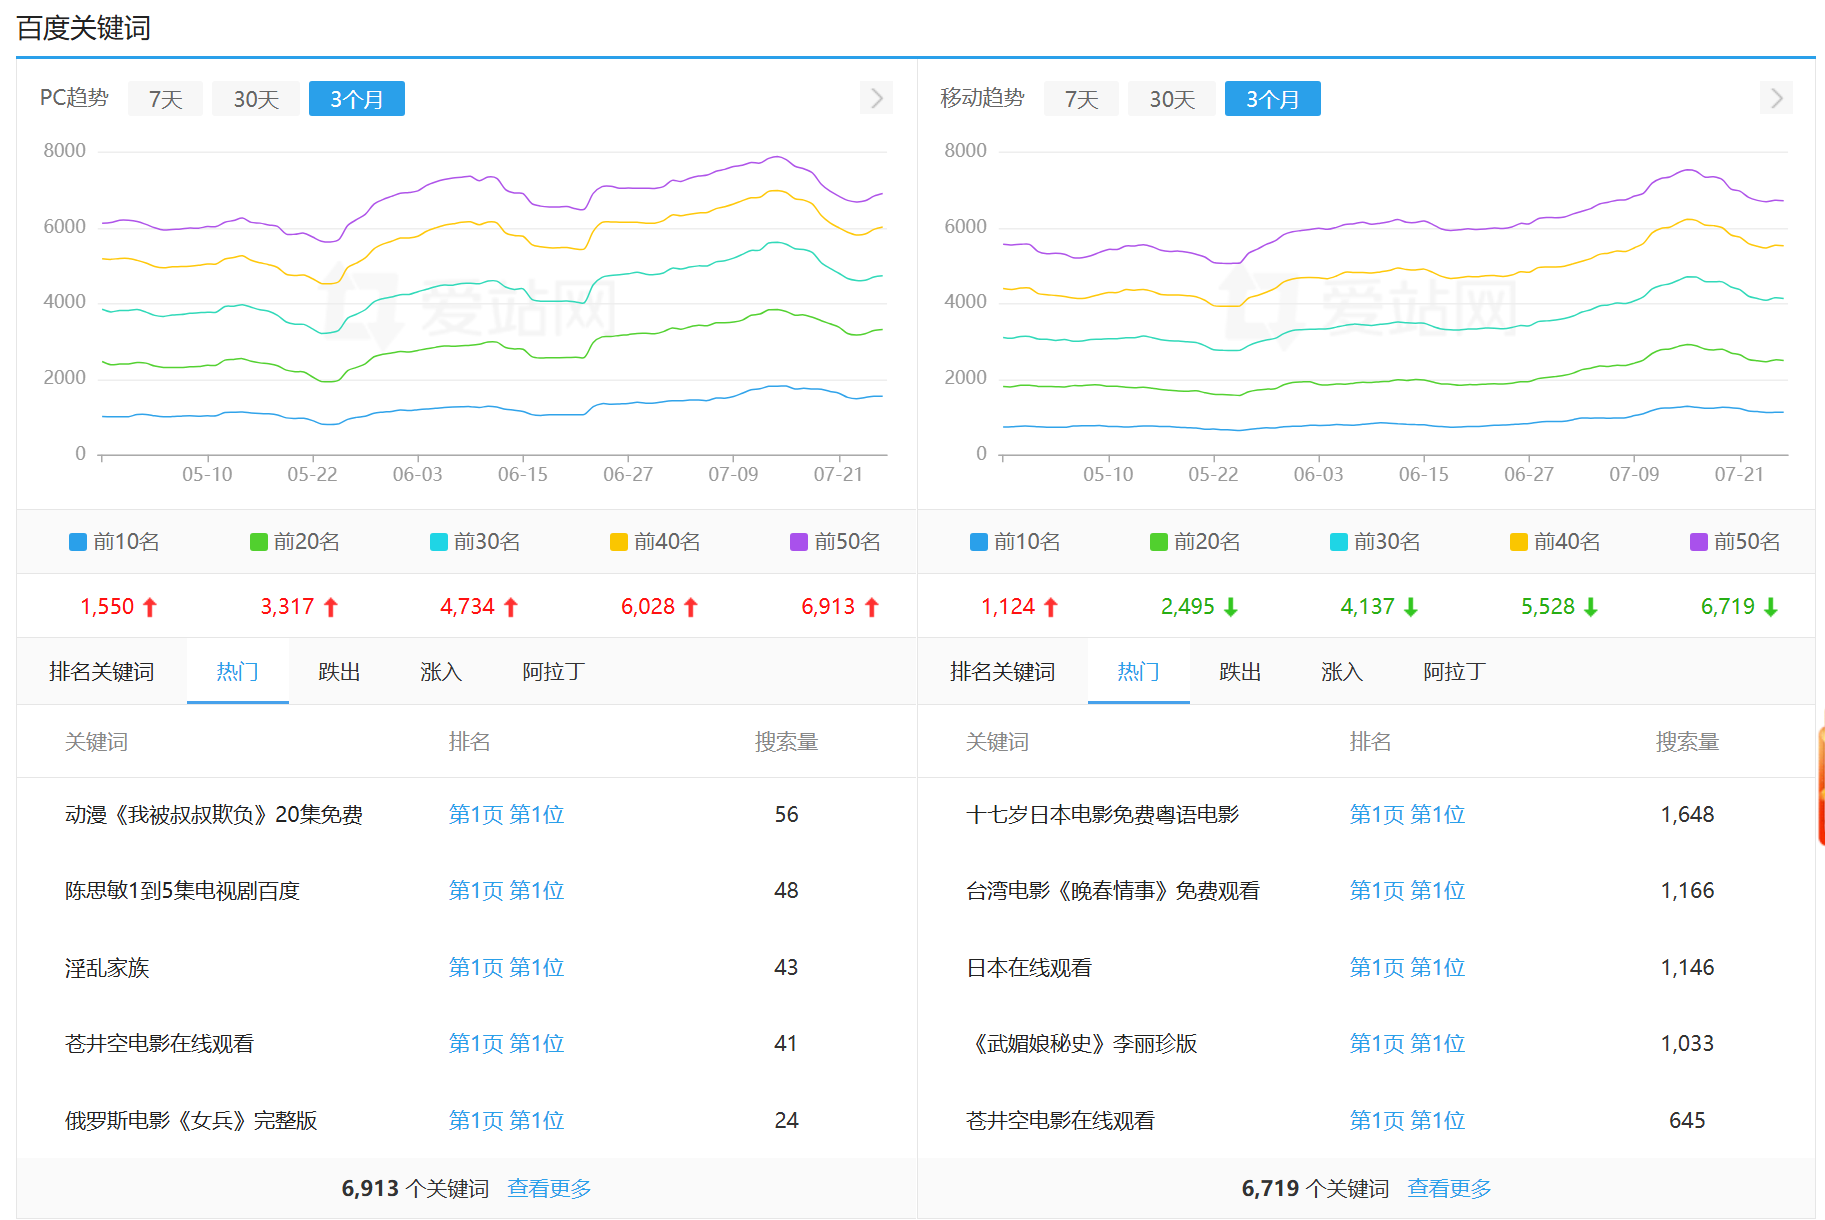Open PC 阿拉丁 keyword tab
Image resolution: width=1825 pixels, height=1220 pixels.
[553, 671]
